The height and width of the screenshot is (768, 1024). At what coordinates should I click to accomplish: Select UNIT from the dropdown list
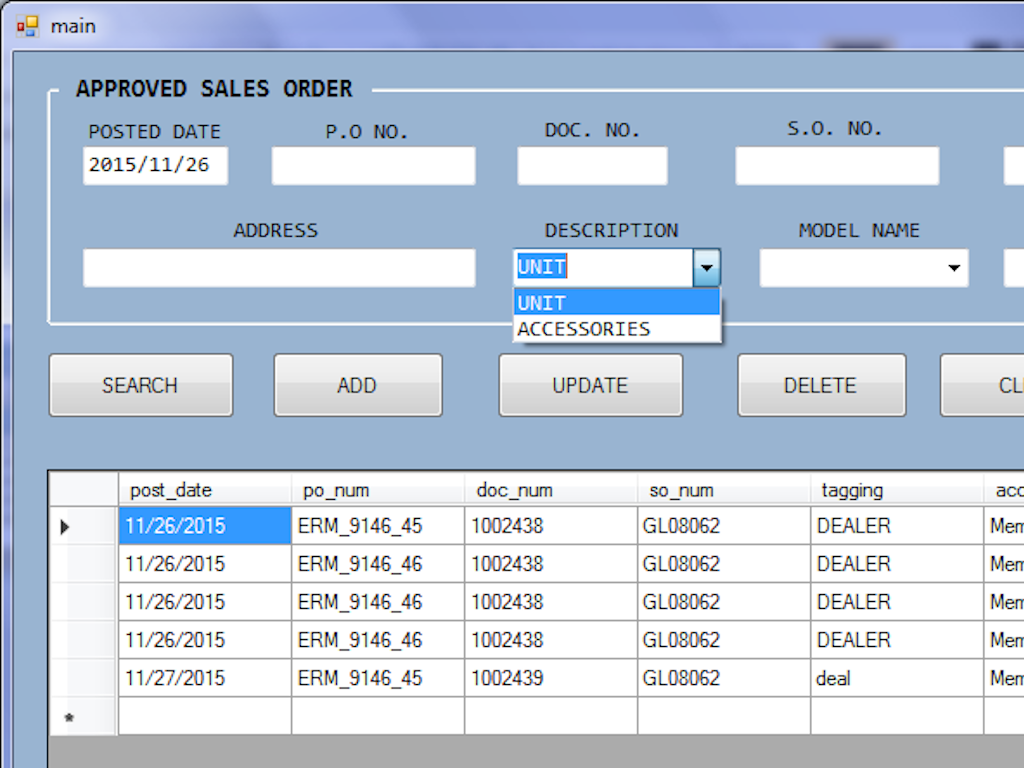(616, 303)
